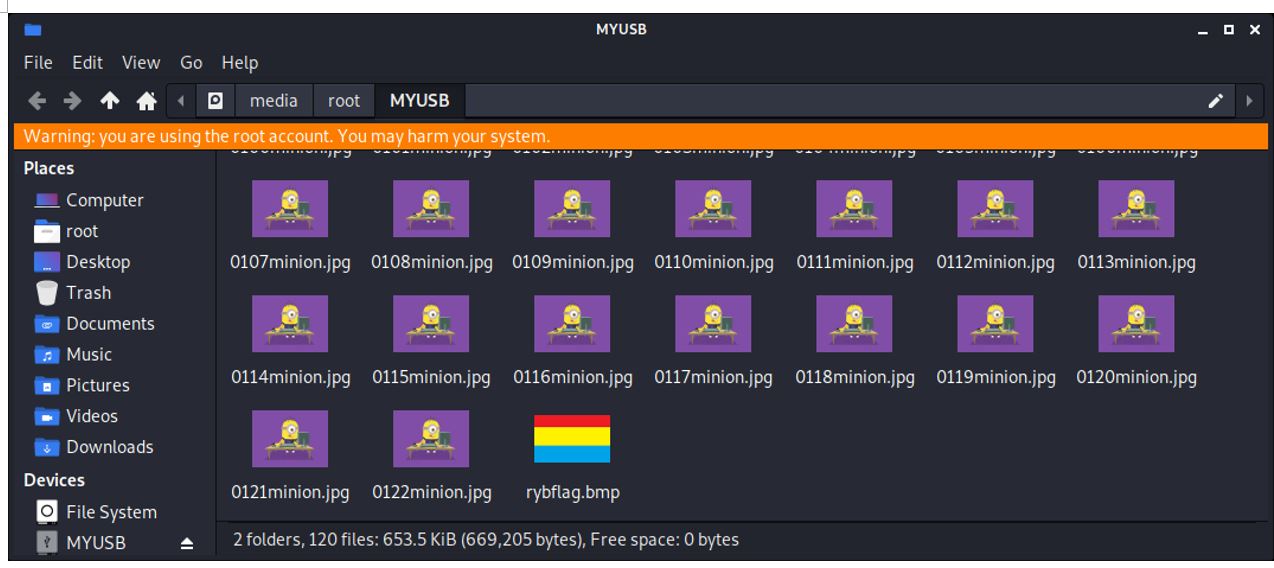Eject MYUSB using the eject icon
Screen dimensions: 1274x568
point(186,543)
